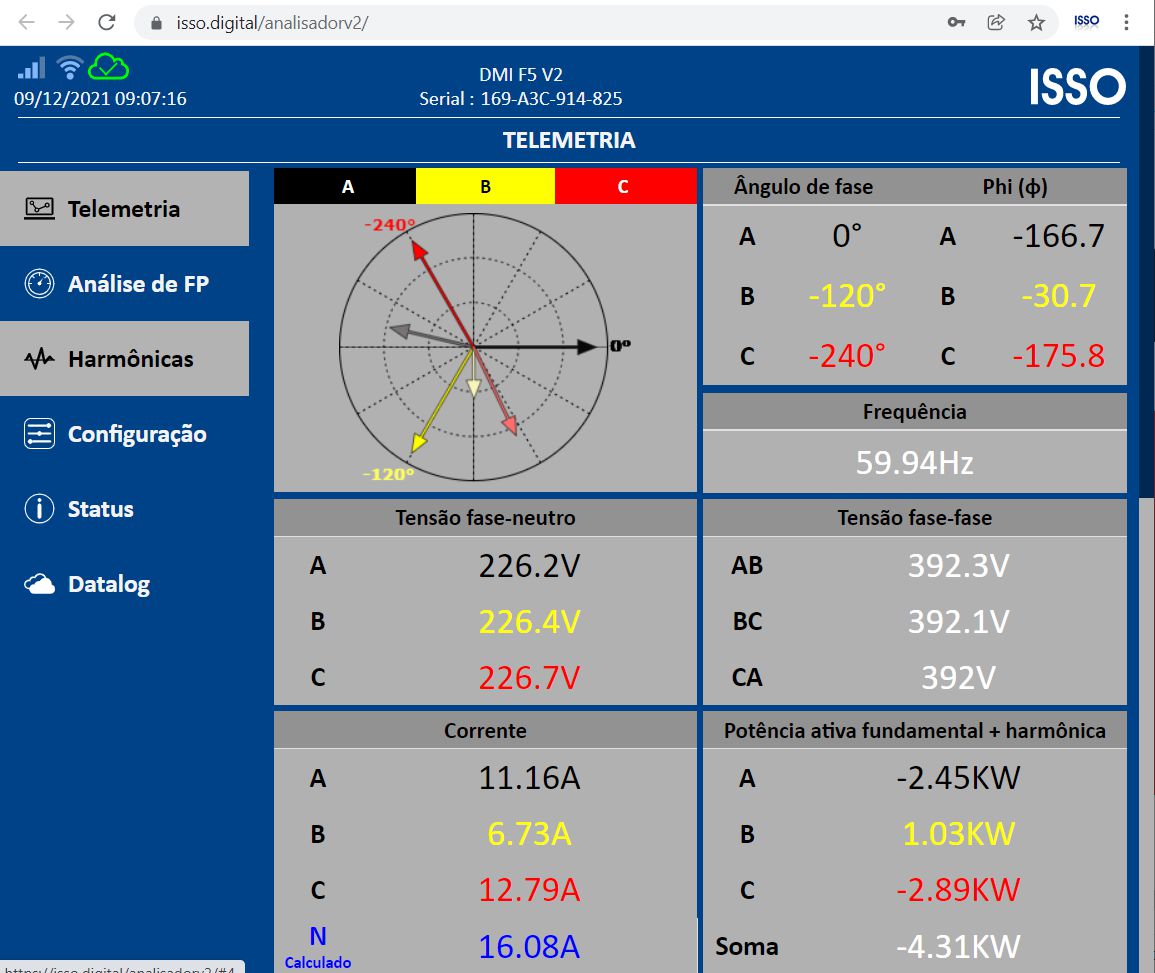Screen dimensions: 1155x973
Task: Click the WiFi signal status icon
Action: (69, 67)
